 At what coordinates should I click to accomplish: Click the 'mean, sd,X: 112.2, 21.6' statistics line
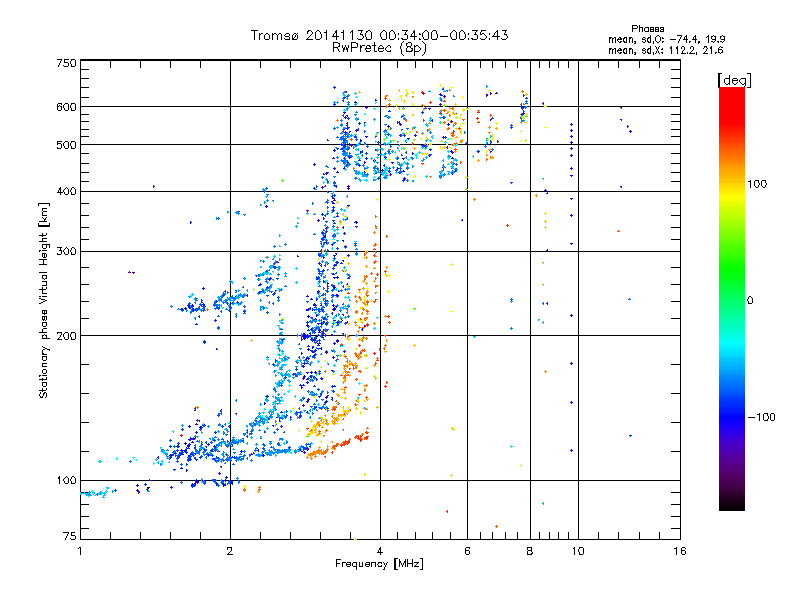pyautogui.click(x=665, y=50)
